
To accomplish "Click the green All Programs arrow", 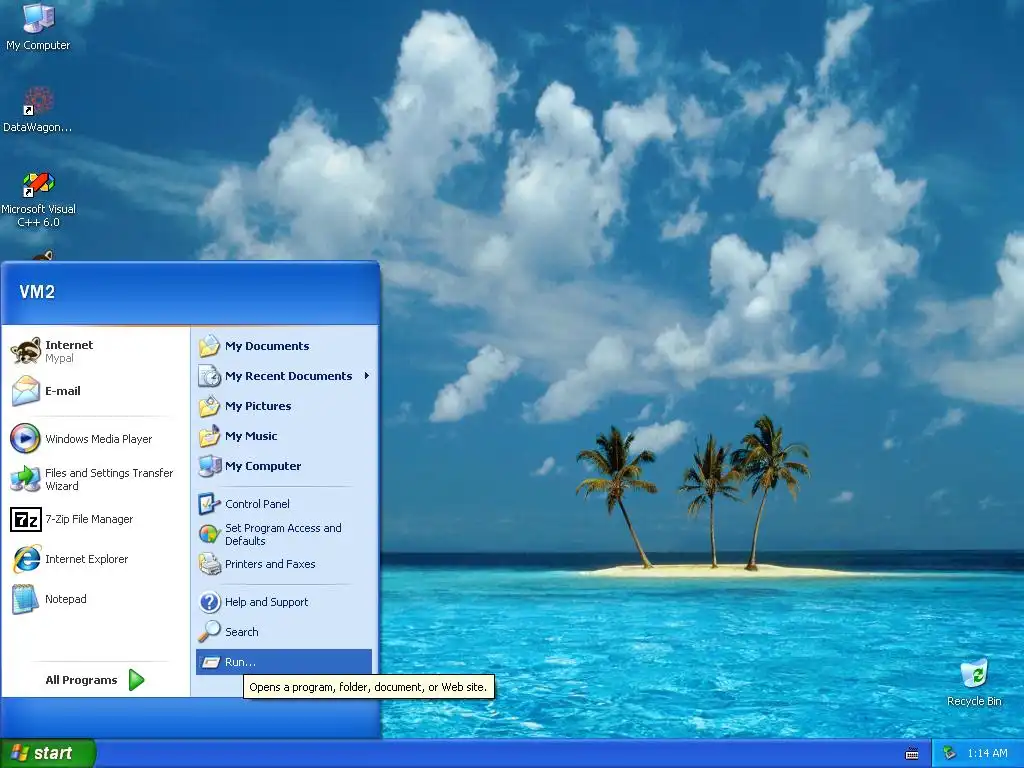I will [x=136, y=680].
